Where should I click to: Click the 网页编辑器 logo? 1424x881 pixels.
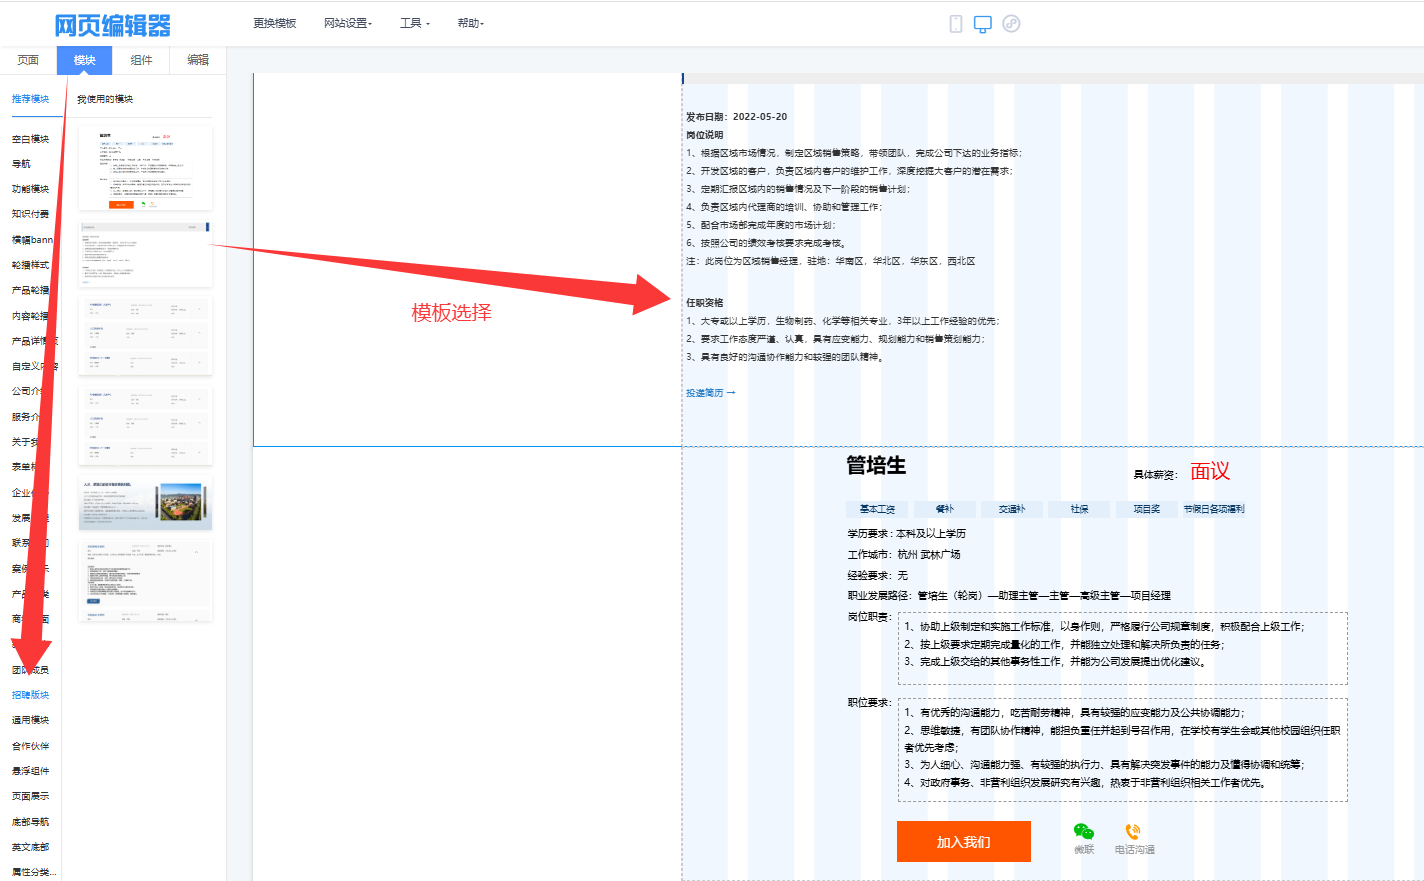coord(112,25)
